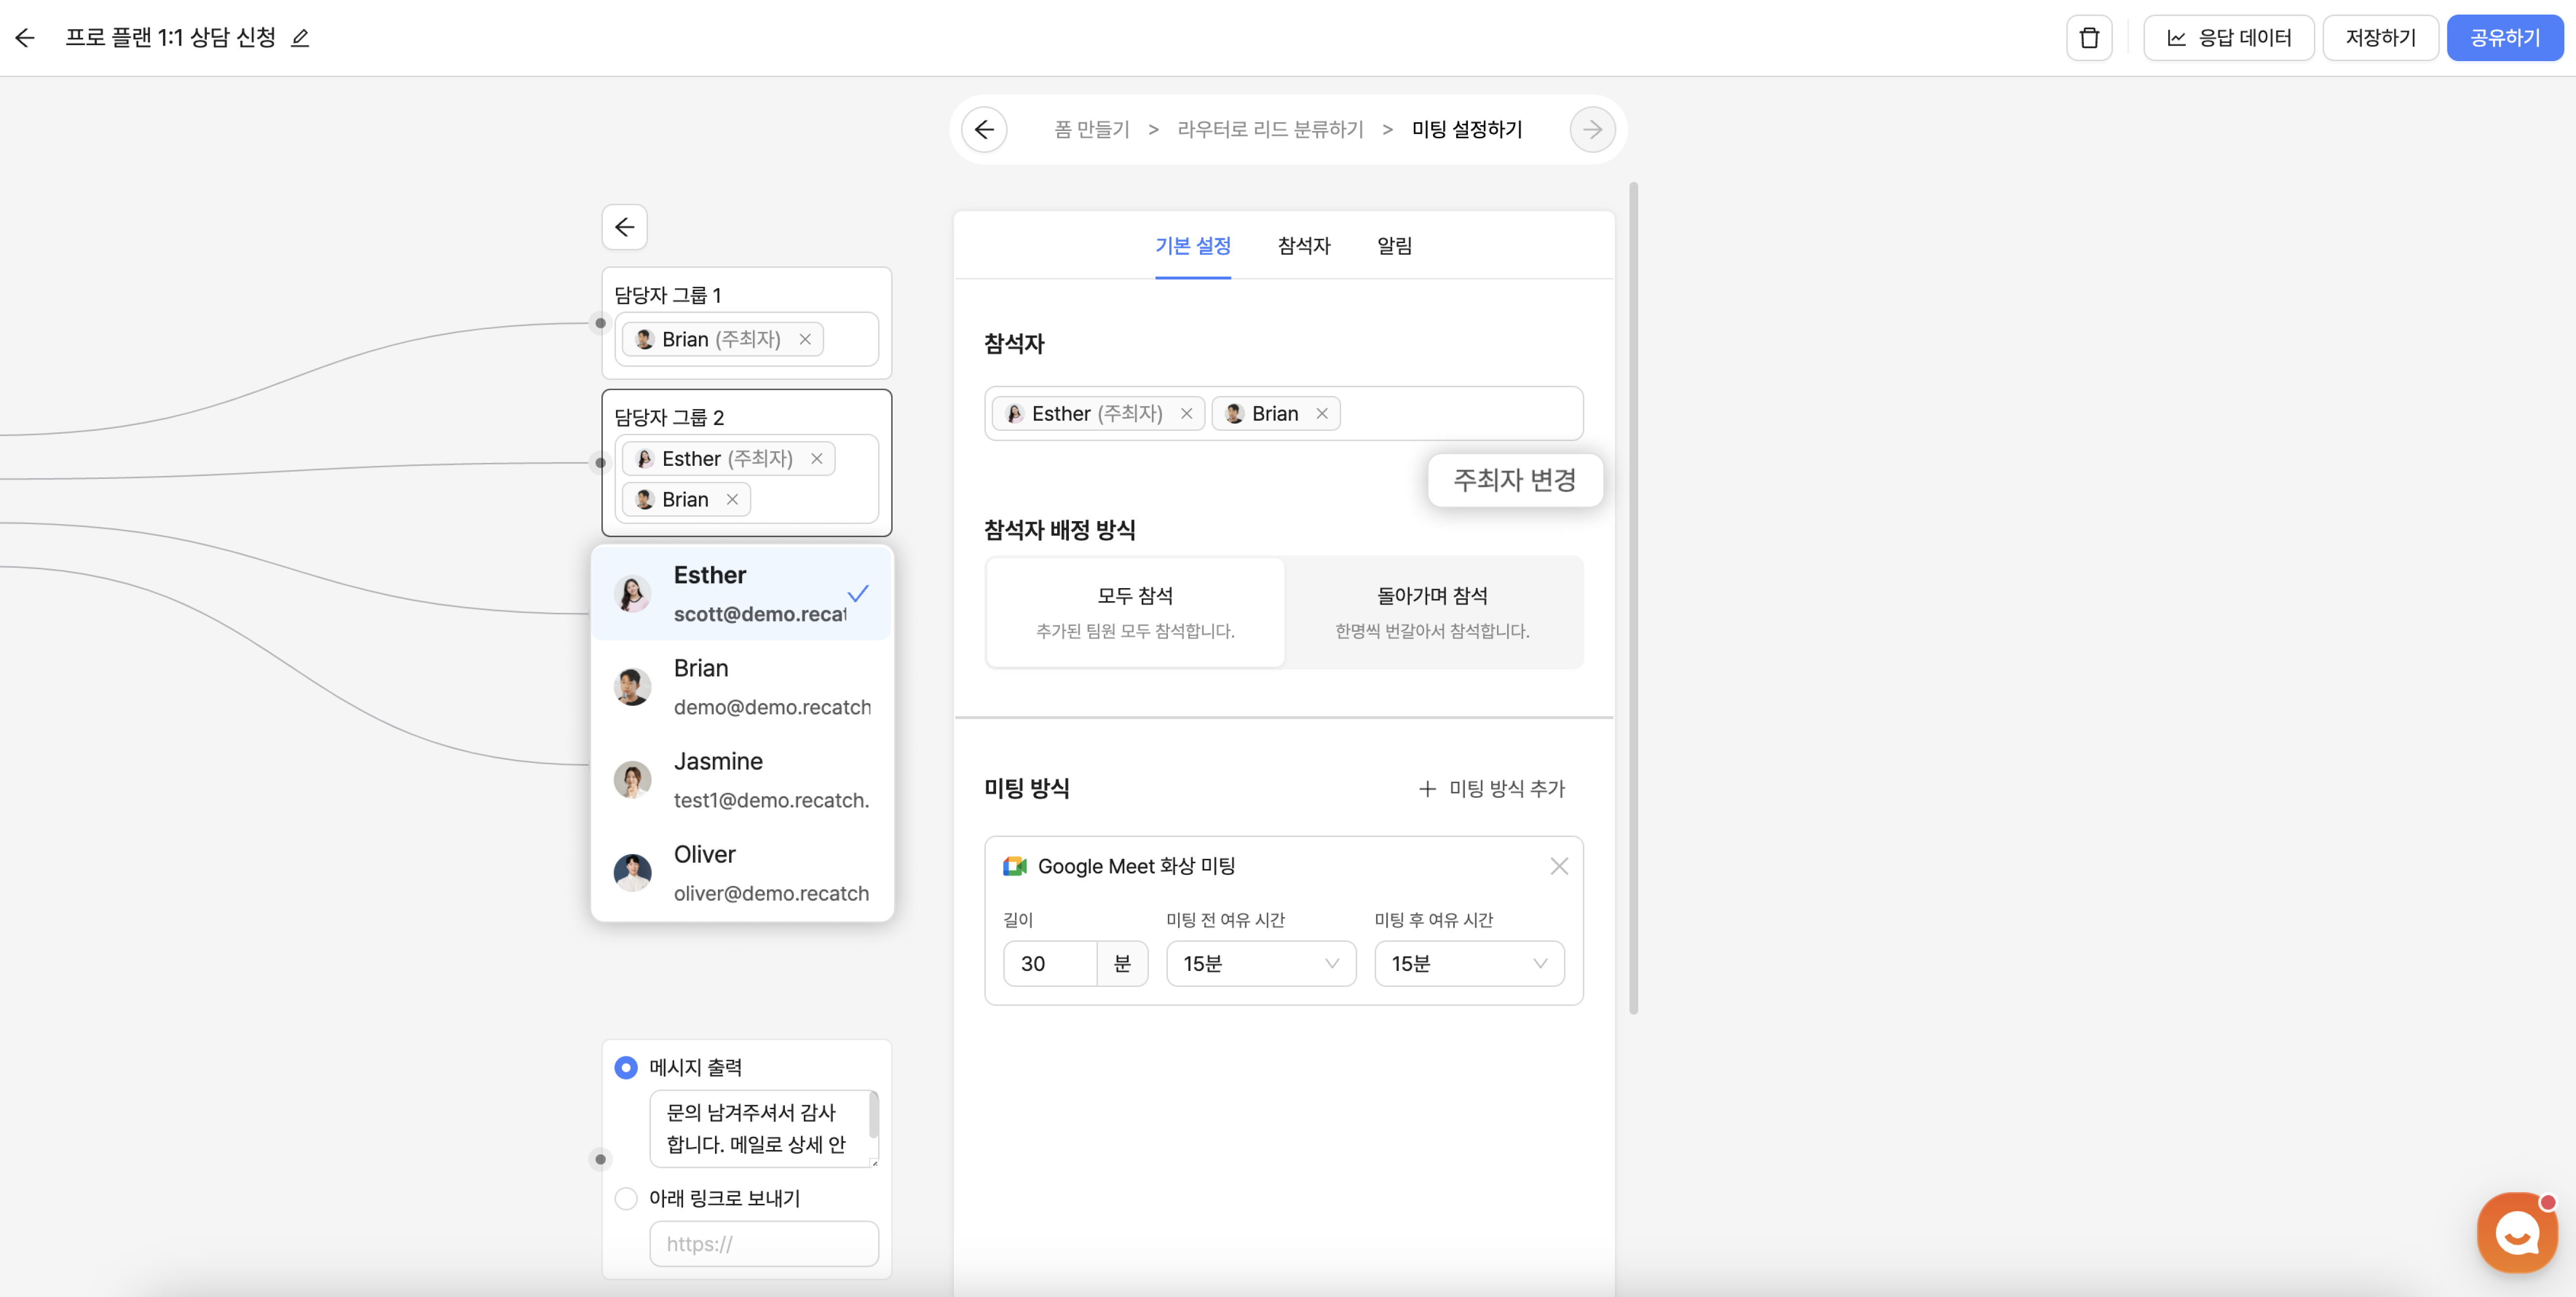Image resolution: width=2576 pixels, height=1297 pixels.
Task: Switch to the 알림 tab
Action: (x=1394, y=246)
